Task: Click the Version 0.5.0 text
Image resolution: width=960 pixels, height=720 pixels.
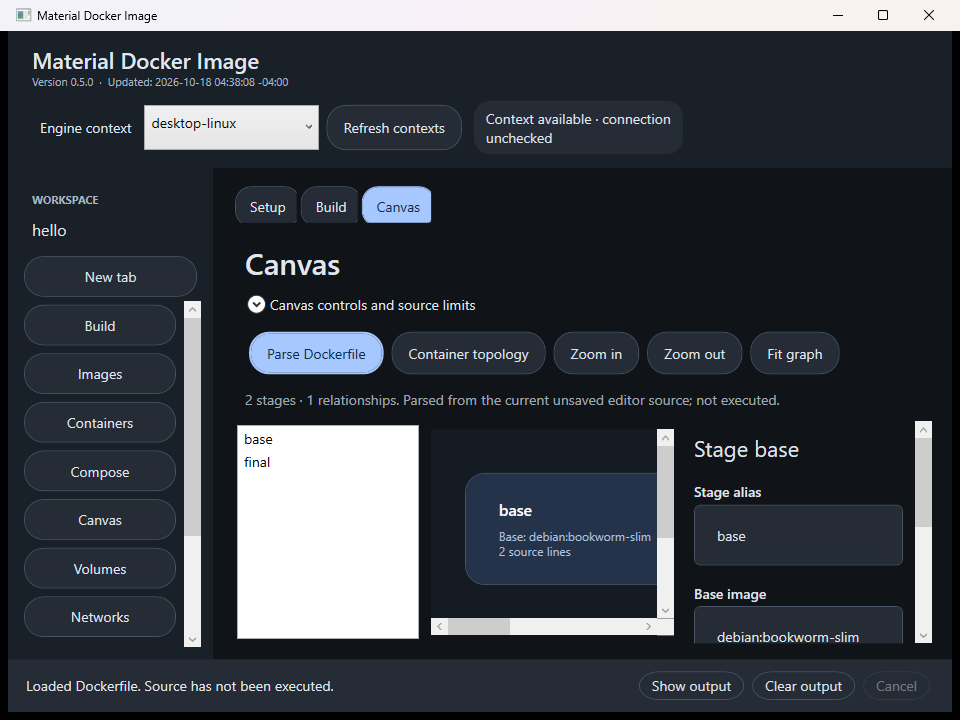Action: [x=62, y=82]
